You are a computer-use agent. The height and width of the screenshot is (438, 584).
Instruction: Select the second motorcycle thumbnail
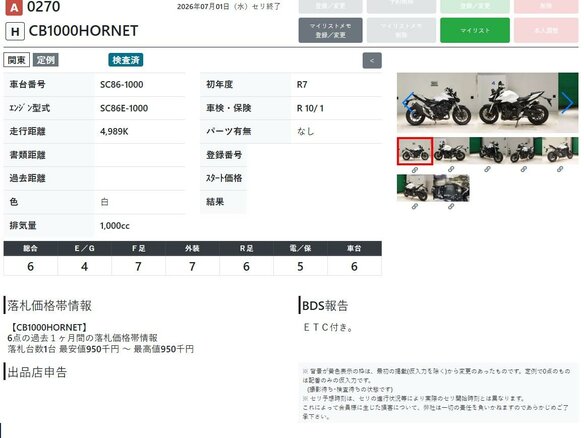451,151
